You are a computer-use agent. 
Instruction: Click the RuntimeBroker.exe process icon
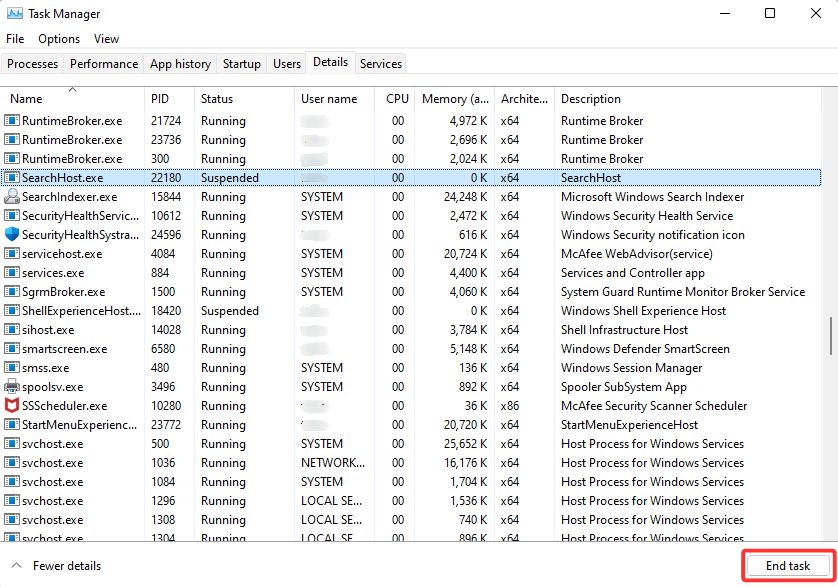[x=11, y=120]
